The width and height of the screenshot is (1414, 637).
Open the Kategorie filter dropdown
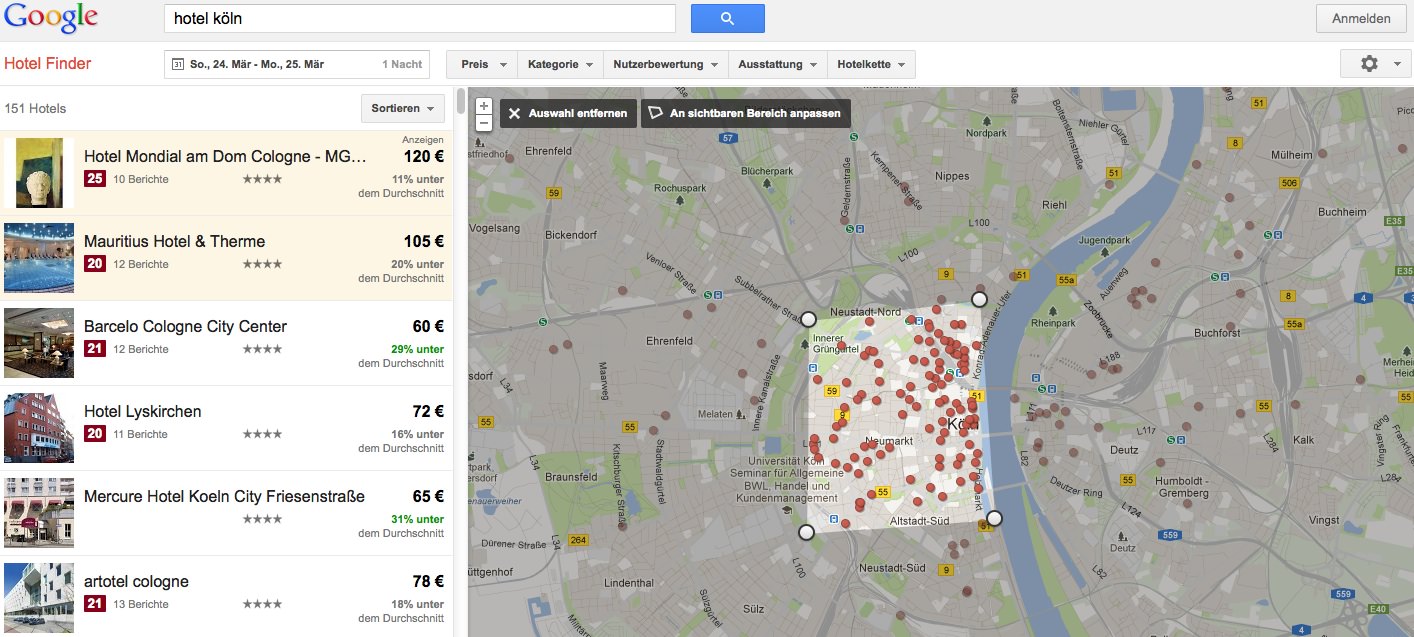(560, 64)
